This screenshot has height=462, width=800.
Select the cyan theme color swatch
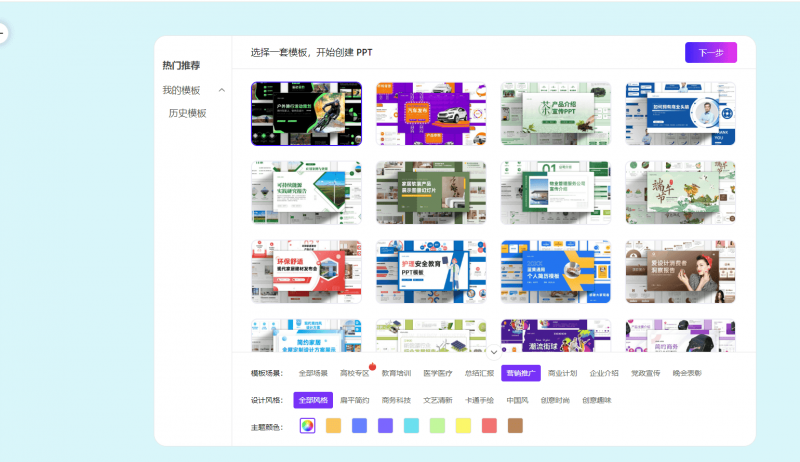click(x=411, y=426)
